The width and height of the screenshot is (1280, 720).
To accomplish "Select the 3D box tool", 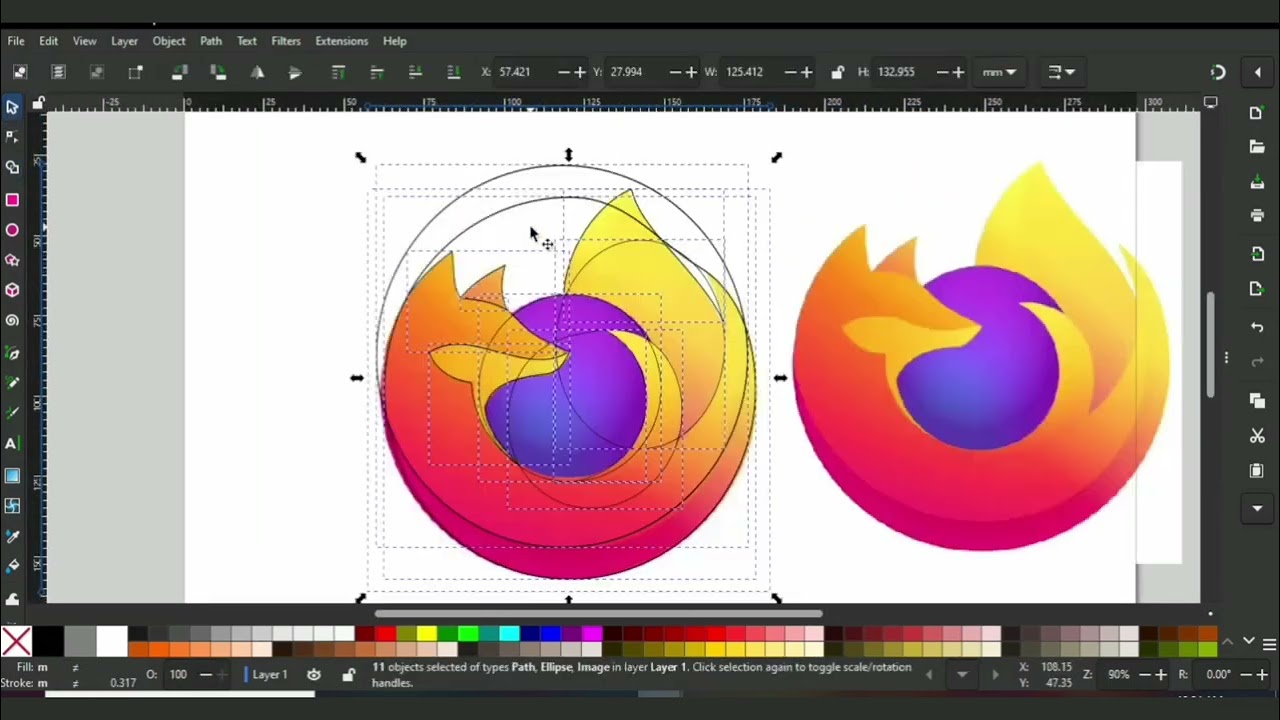I will click(12, 290).
